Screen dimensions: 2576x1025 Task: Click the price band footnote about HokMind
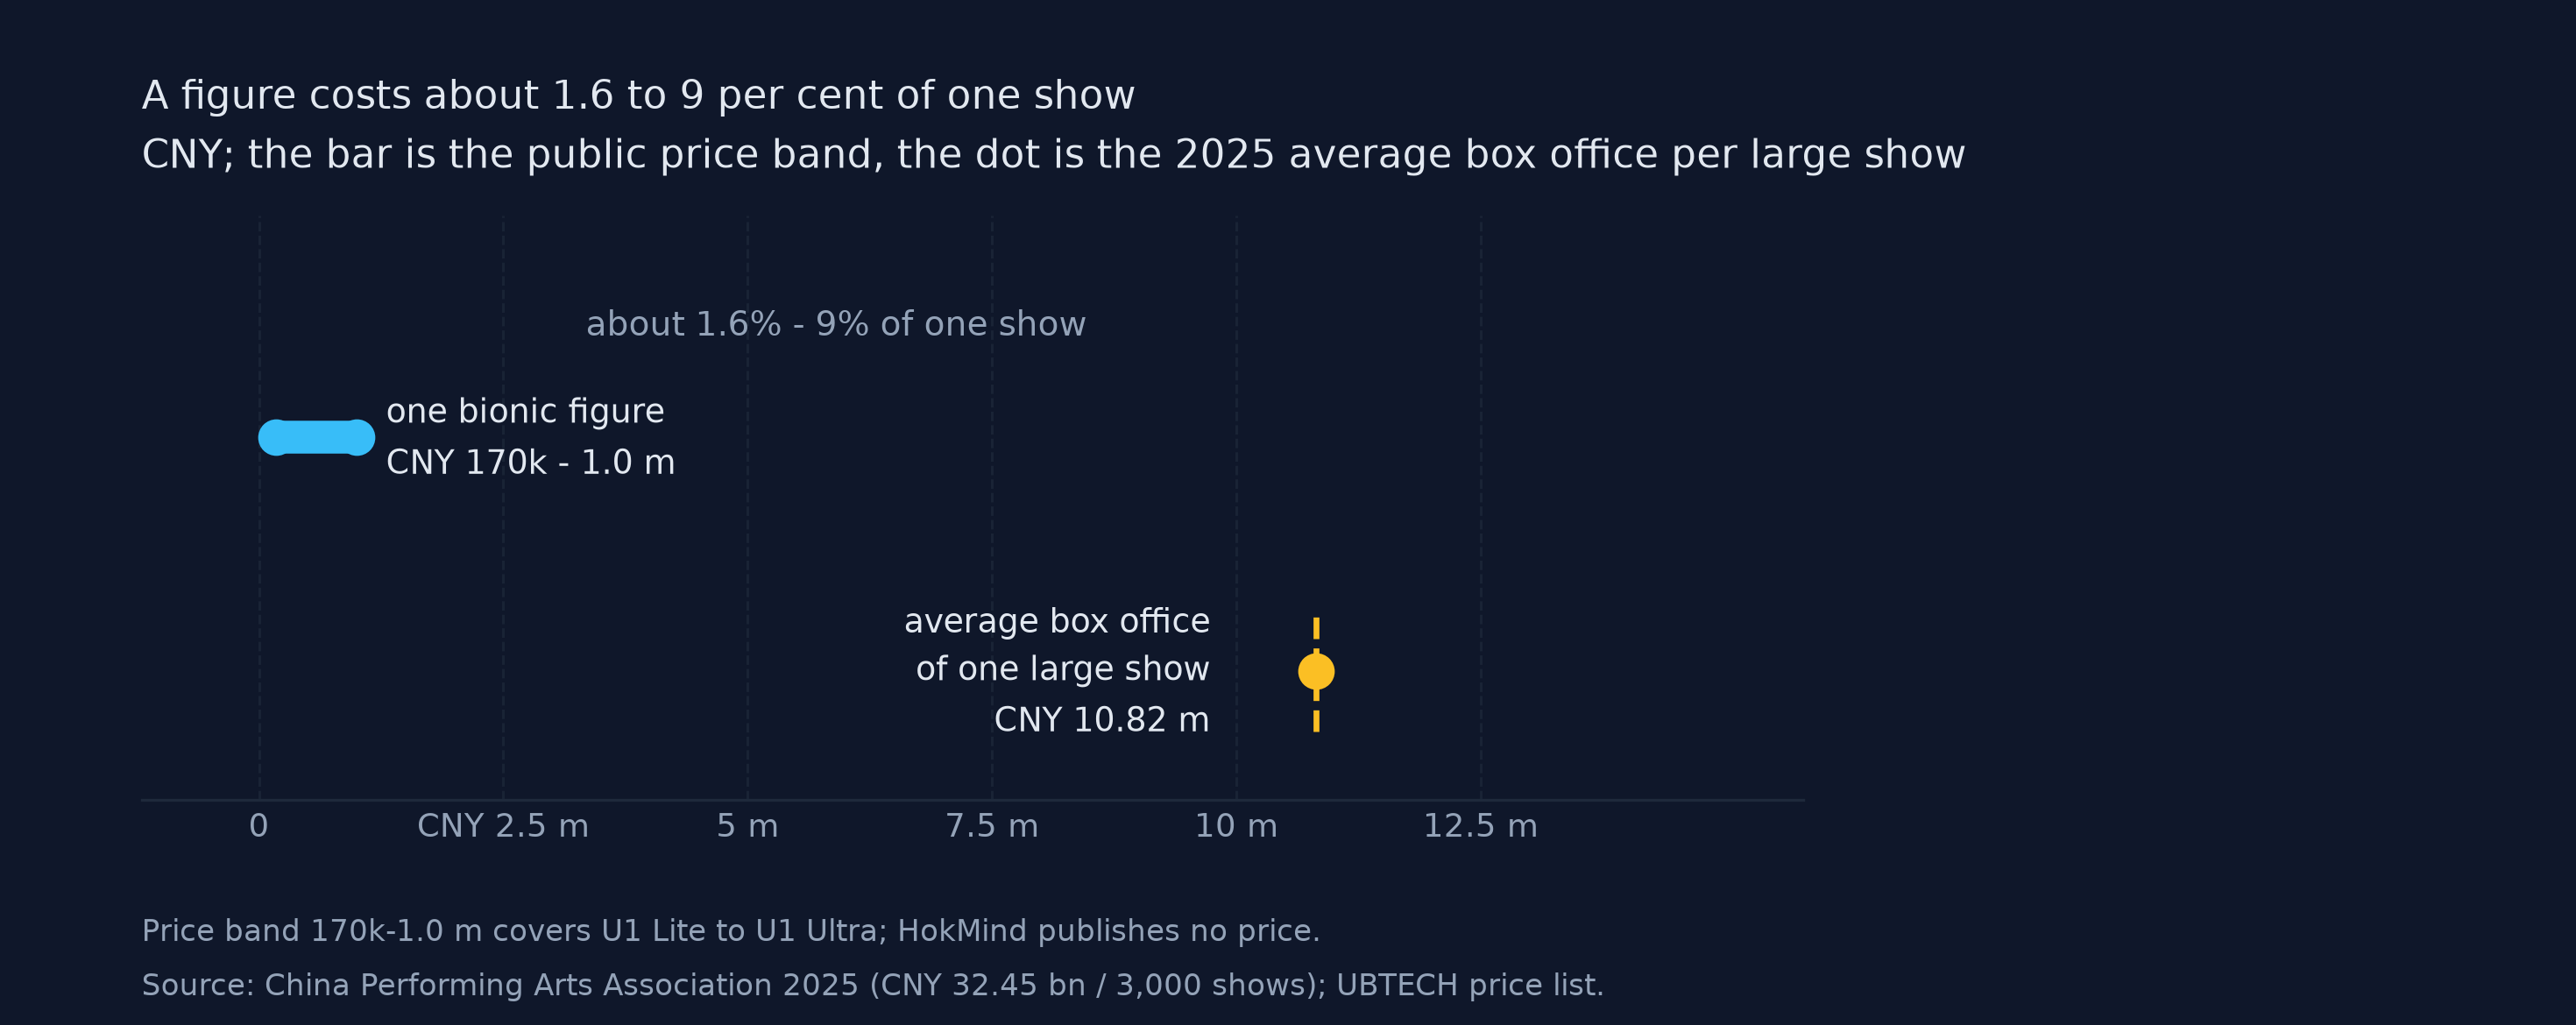click(730, 931)
